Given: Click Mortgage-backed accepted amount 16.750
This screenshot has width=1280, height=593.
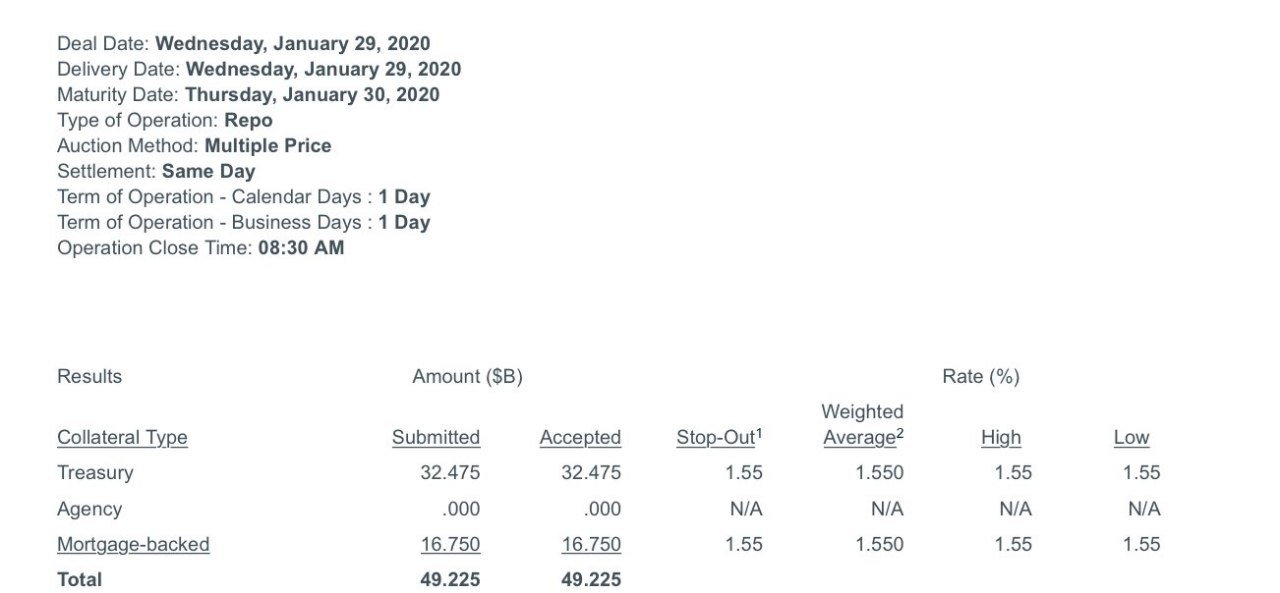Looking at the screenshot, I should [591, 544].
